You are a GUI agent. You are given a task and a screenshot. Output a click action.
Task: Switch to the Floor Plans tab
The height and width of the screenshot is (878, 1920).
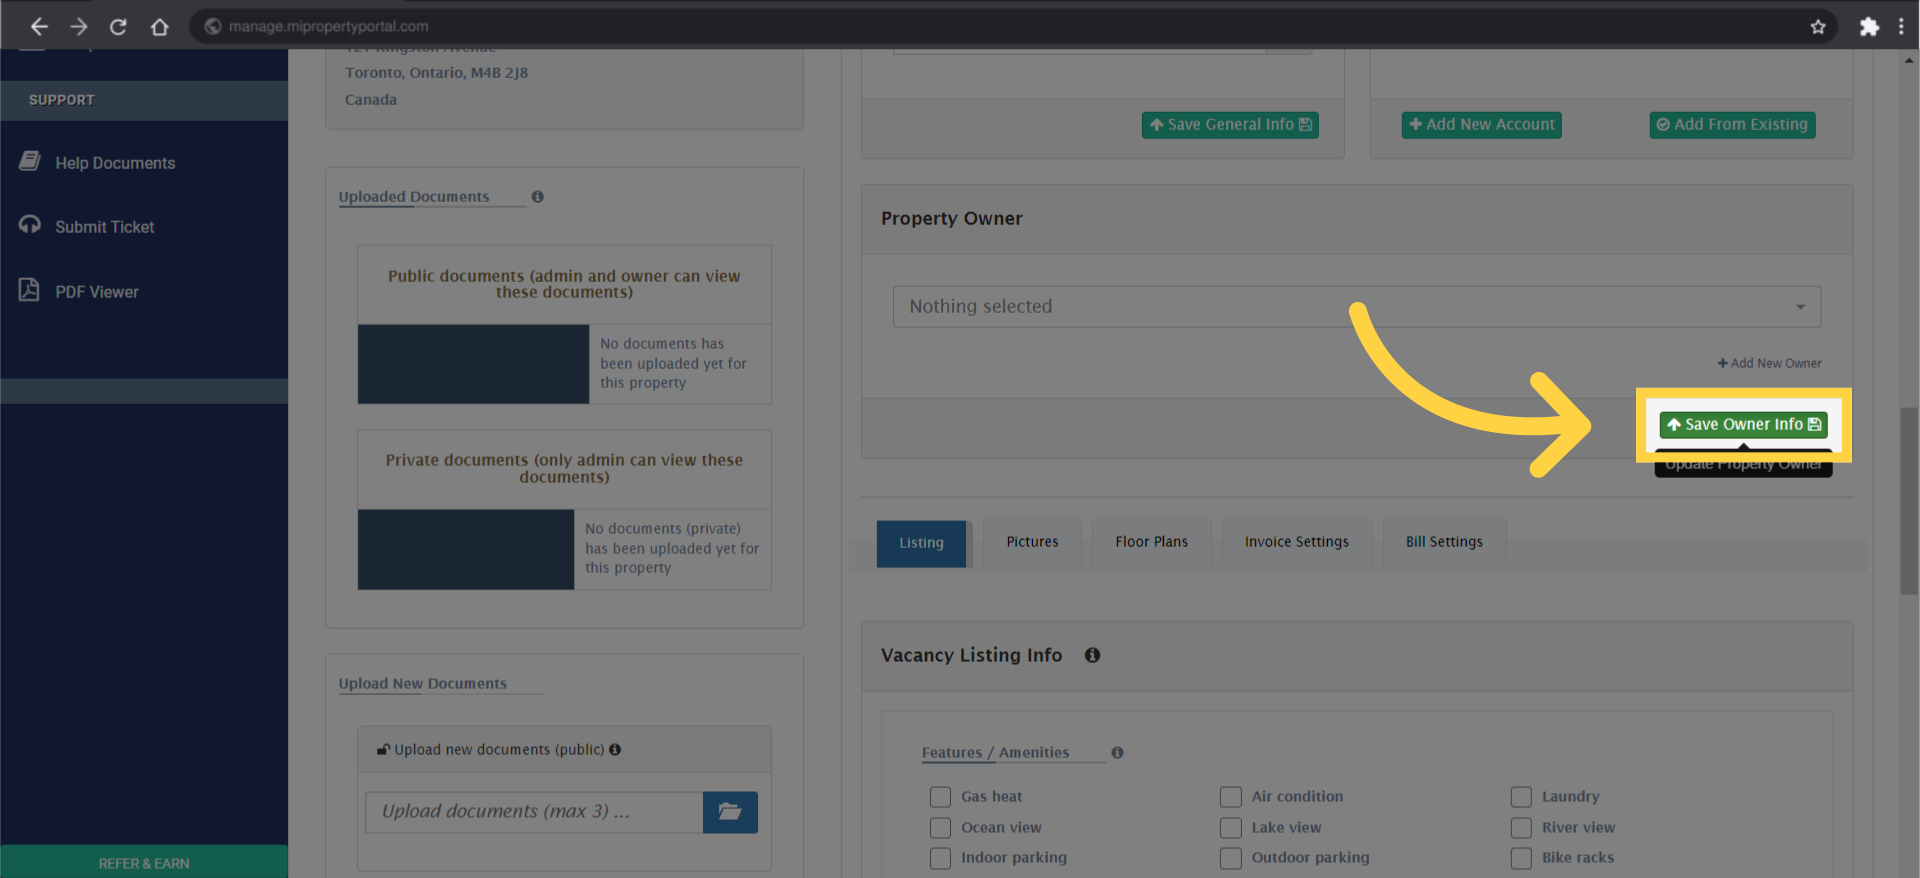tap(1152, 542)
